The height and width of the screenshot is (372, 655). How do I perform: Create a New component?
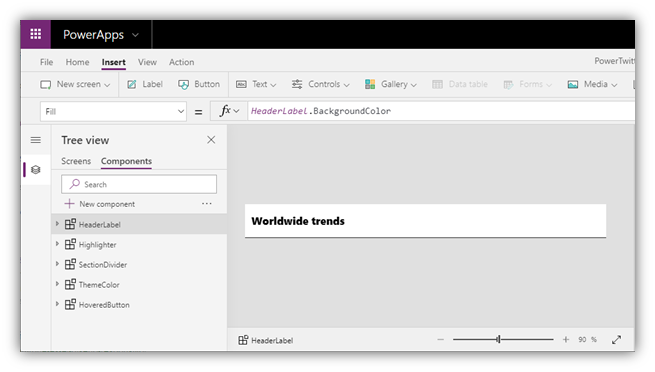click(x=107, y=204)
